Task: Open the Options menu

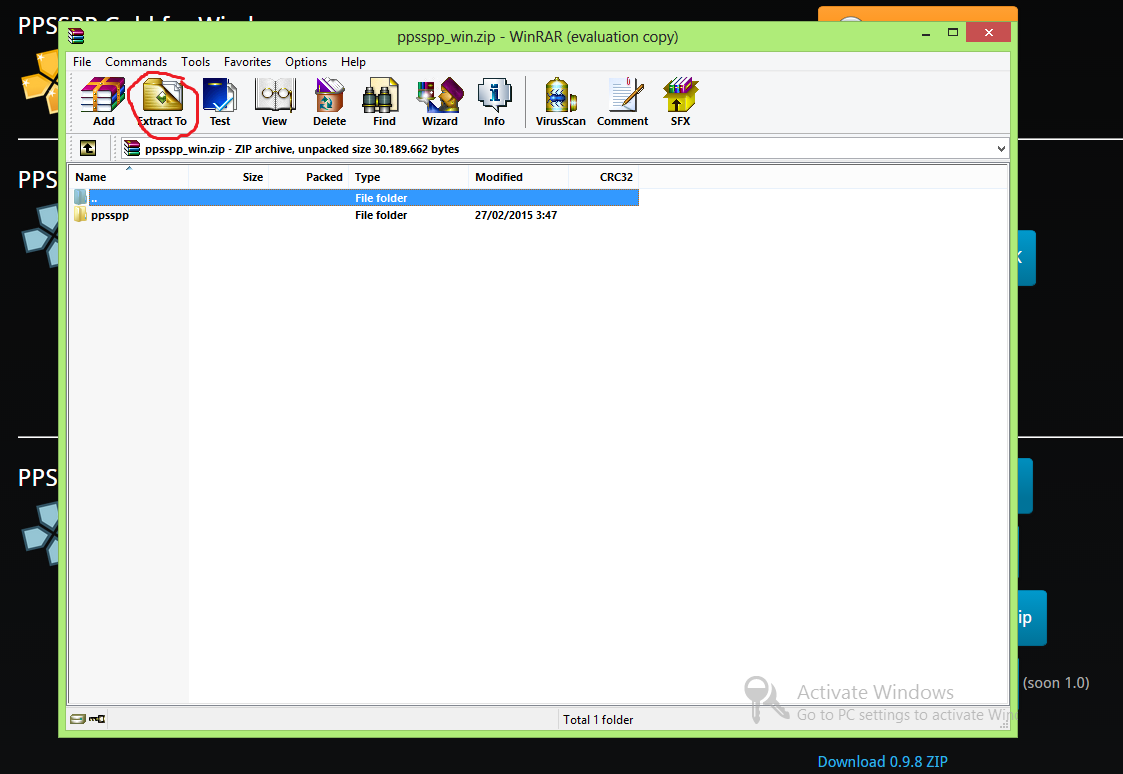Action: click(306, 62)
